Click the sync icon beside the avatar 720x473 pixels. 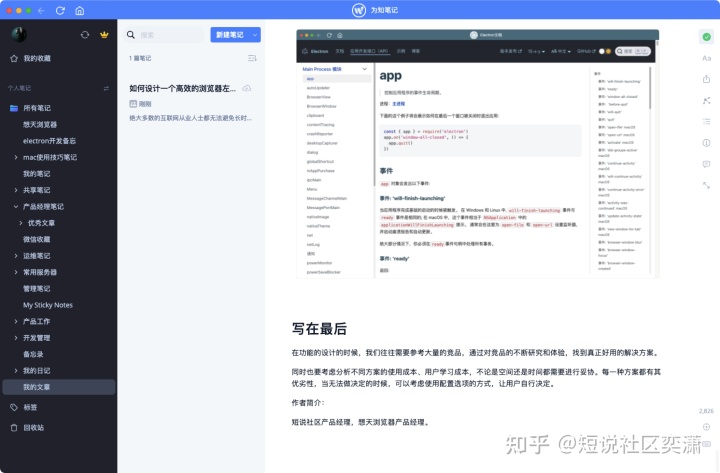[x=85, y=35]
